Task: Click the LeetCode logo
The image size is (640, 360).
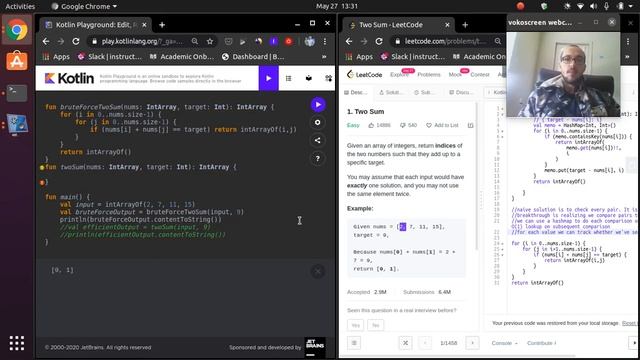Action: click(x=364, y=74)
